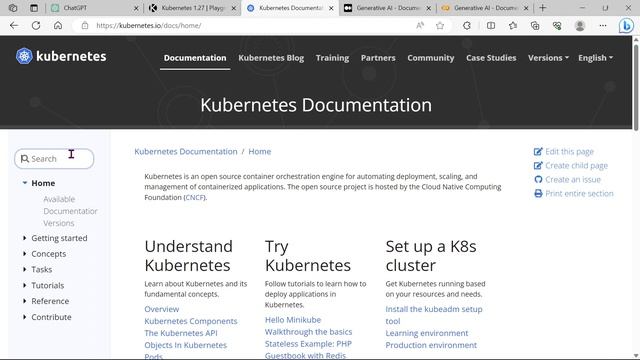
Task: Toggle split screen icon in toolbar
Action: click(491, 25)
